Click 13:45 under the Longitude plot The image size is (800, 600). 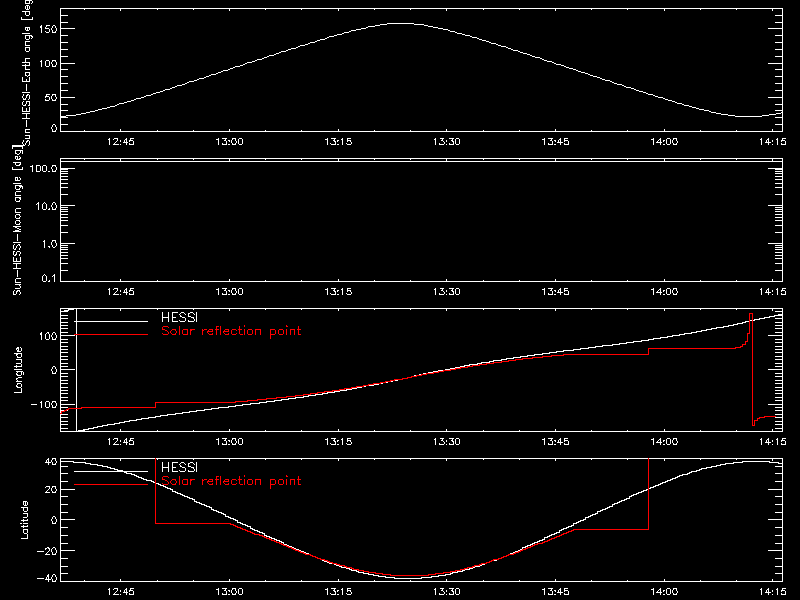pos(555,442)
